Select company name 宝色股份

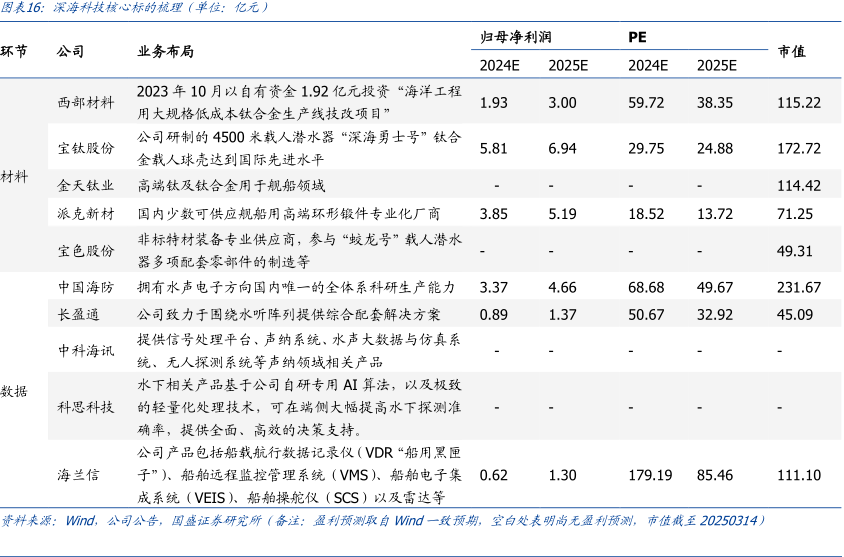(86, 251)
